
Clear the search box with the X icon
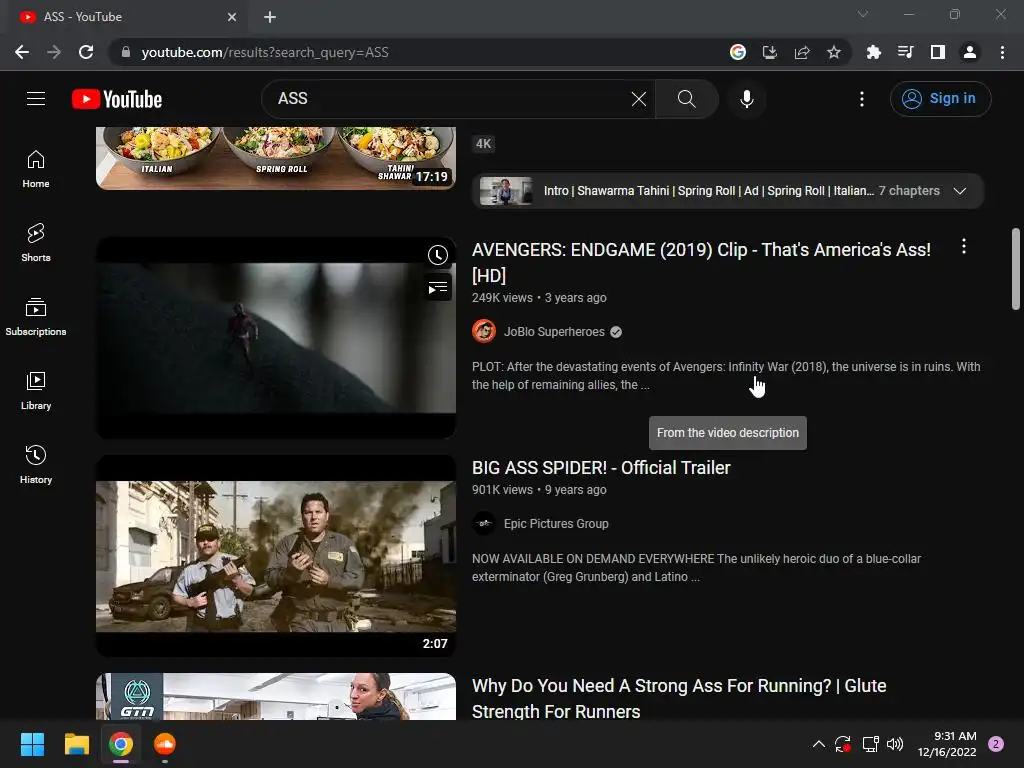[639, 99]
